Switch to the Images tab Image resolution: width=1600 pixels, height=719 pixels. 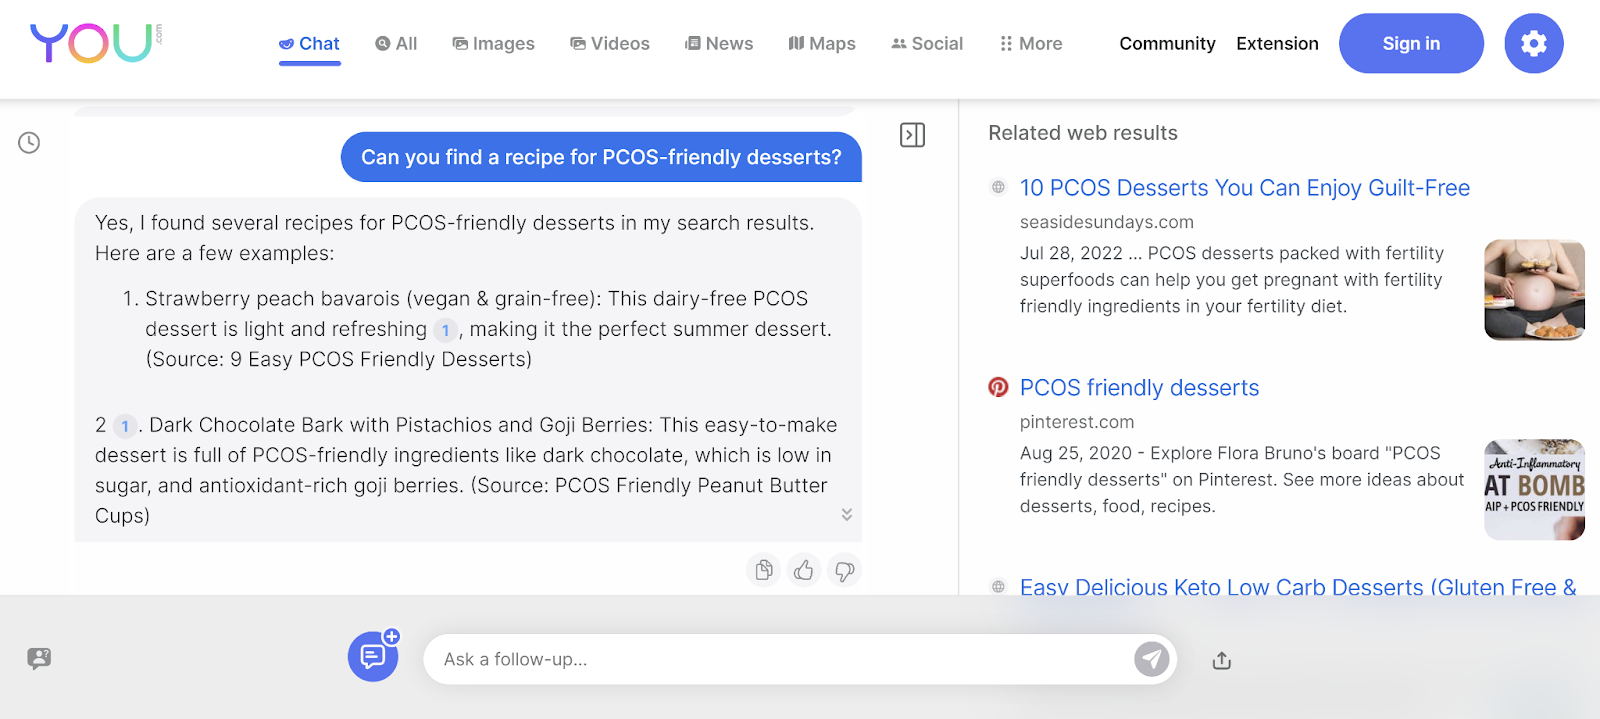coord(493,44)
